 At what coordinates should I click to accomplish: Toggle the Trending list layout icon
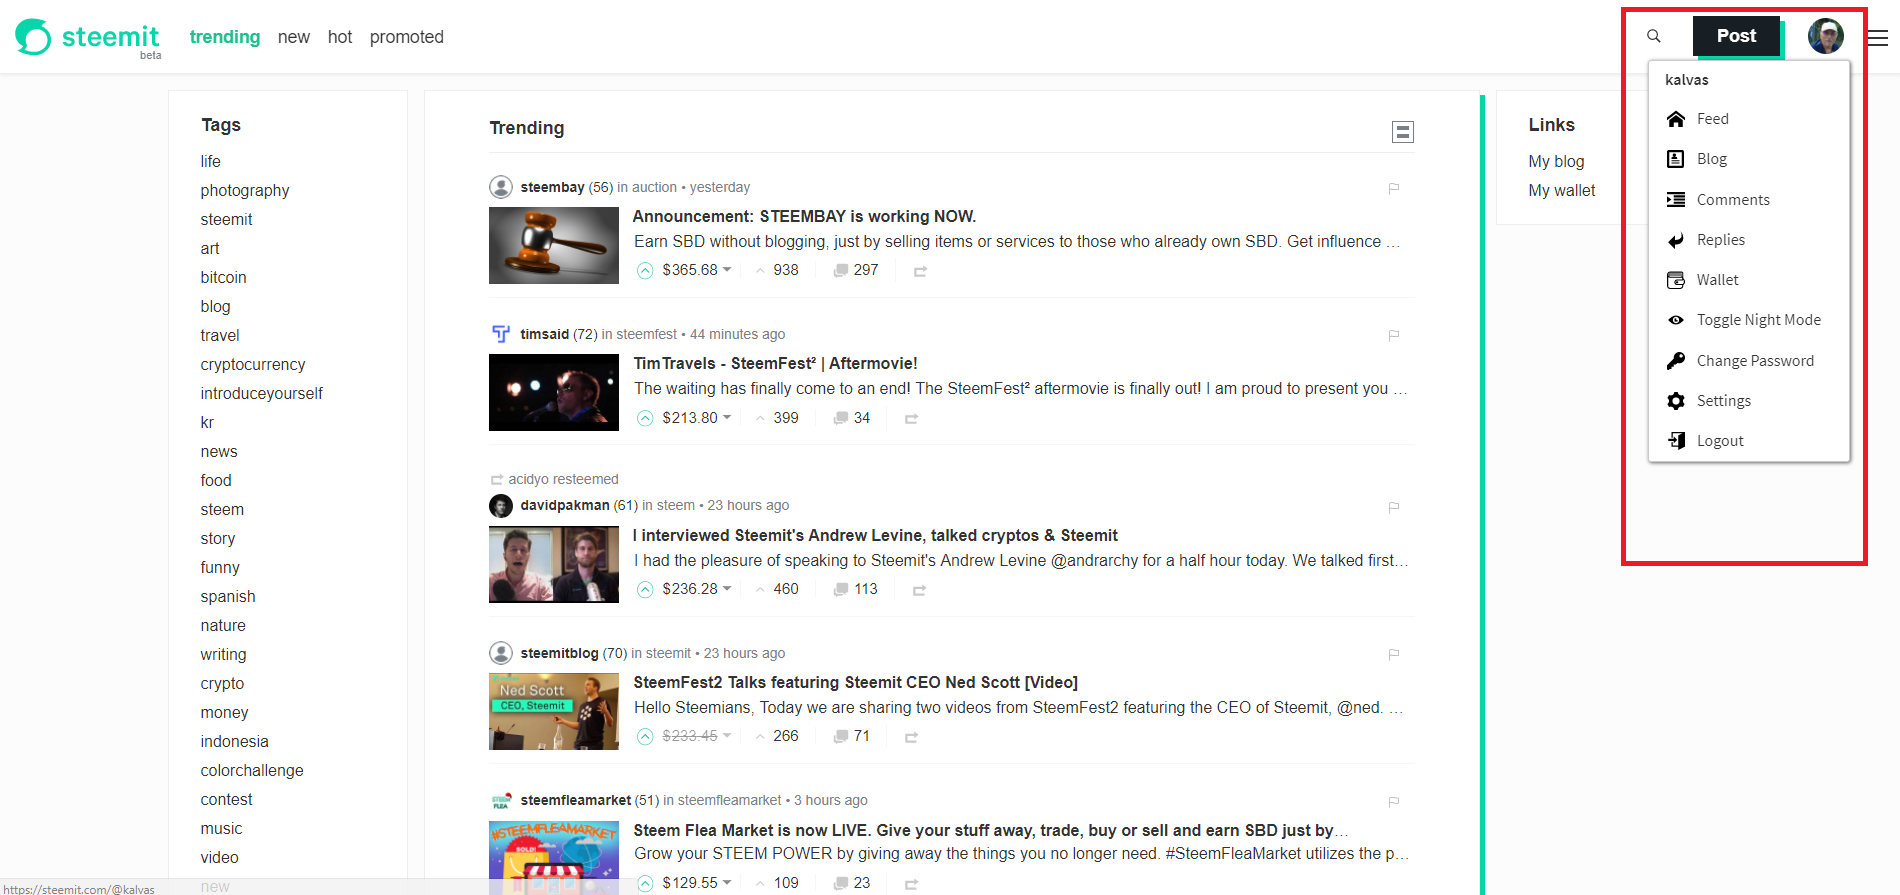point(1403,132)
